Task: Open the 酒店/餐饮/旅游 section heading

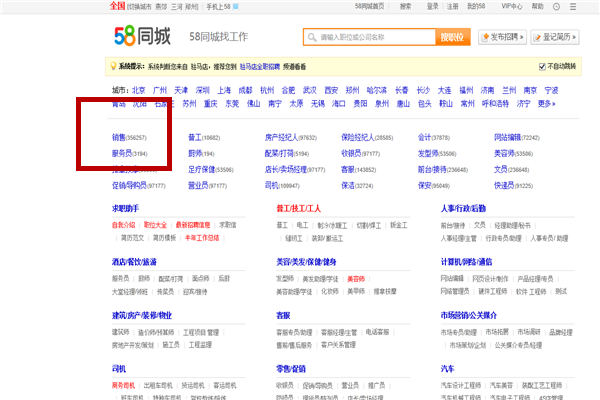Action: pos(134,262)
